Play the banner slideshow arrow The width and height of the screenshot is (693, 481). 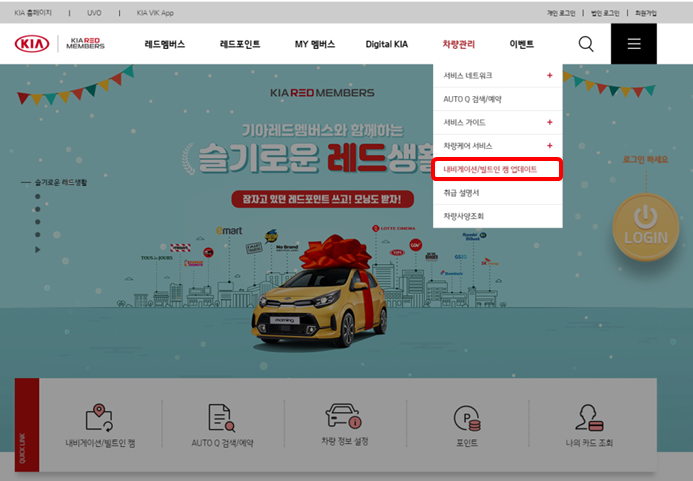tap(38, 250)
